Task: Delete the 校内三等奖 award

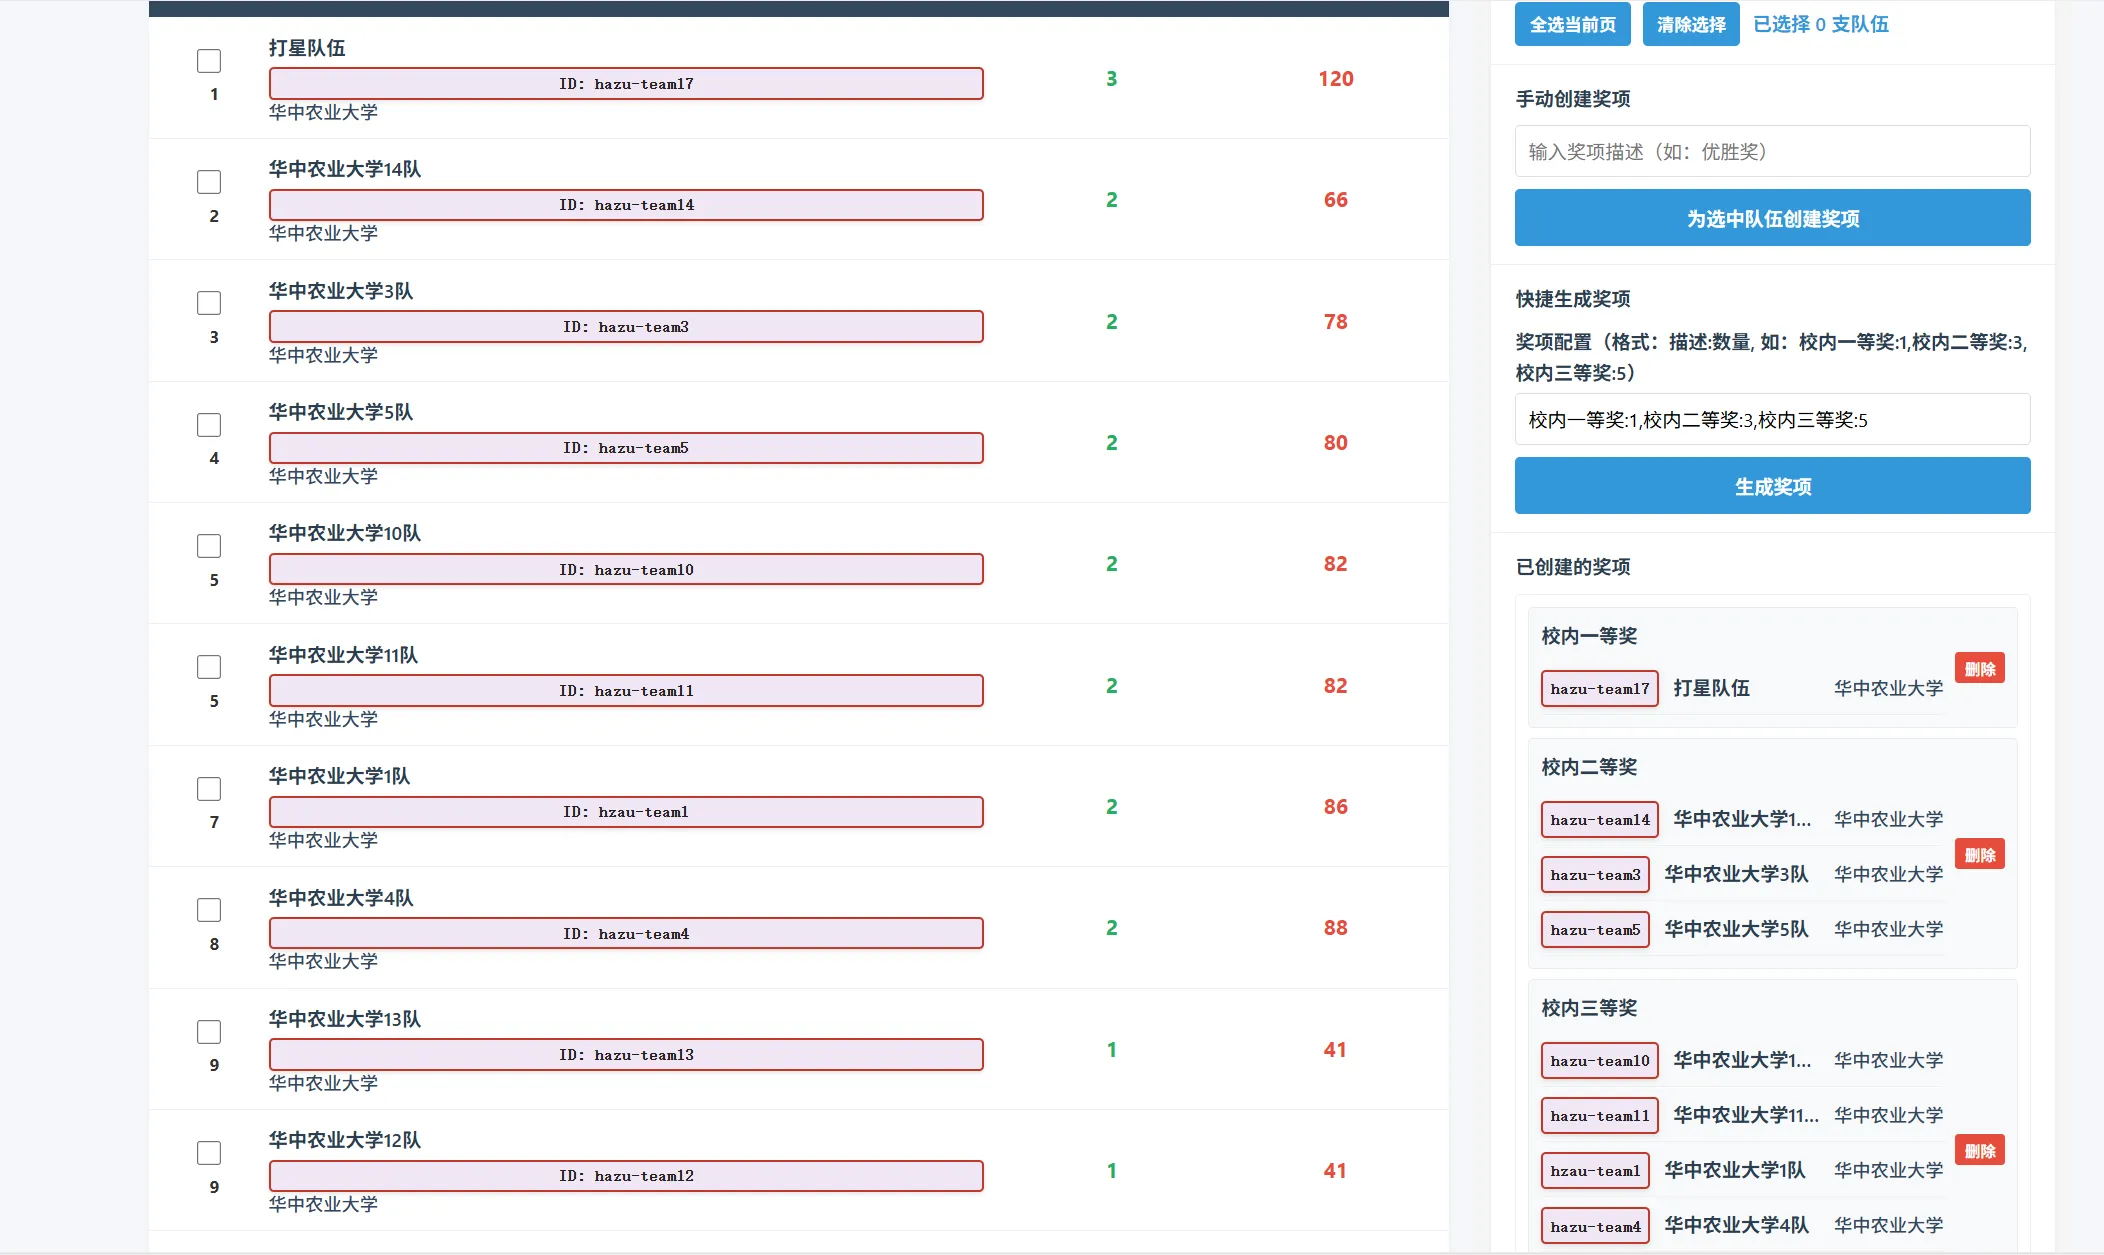Action: (1979, 1151)
